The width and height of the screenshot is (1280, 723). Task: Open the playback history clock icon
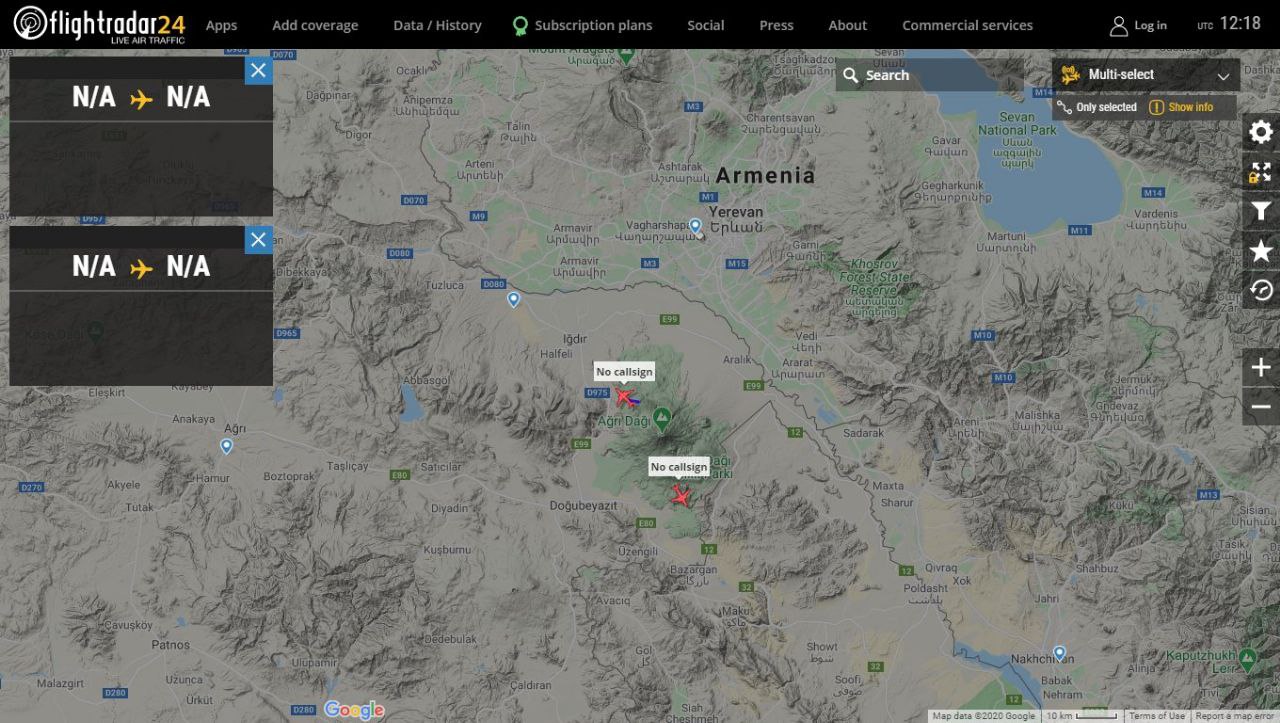tap(1261, 290)
